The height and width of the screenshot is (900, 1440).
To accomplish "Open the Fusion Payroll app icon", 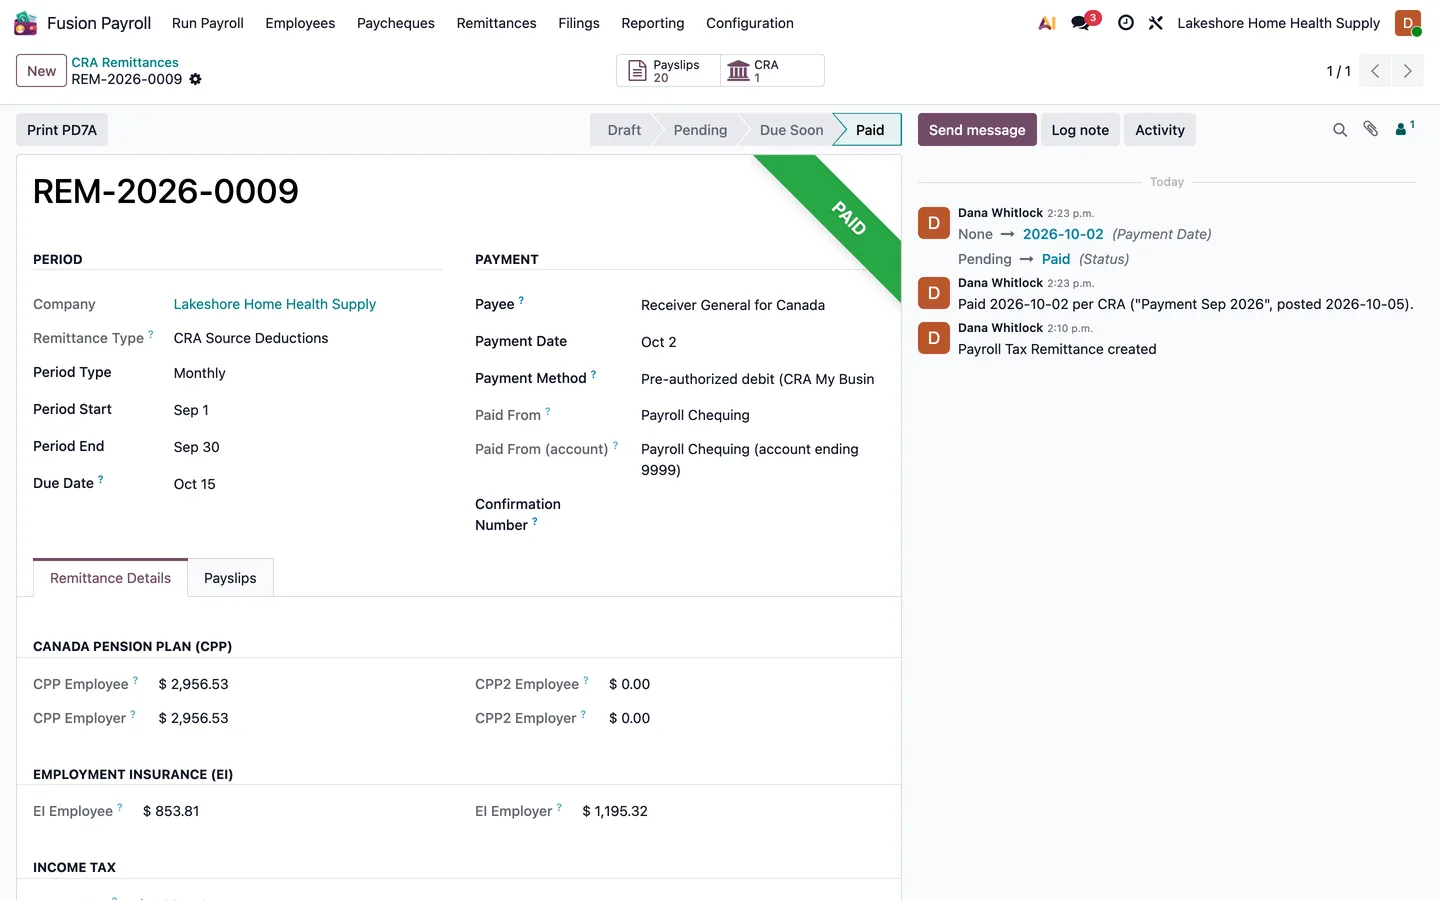I will coord(25,23).
